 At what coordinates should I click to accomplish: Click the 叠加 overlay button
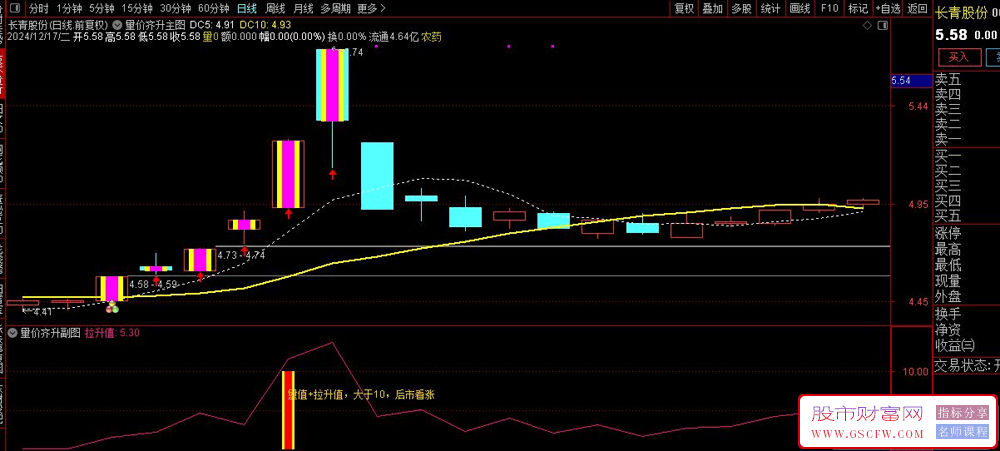712,8
